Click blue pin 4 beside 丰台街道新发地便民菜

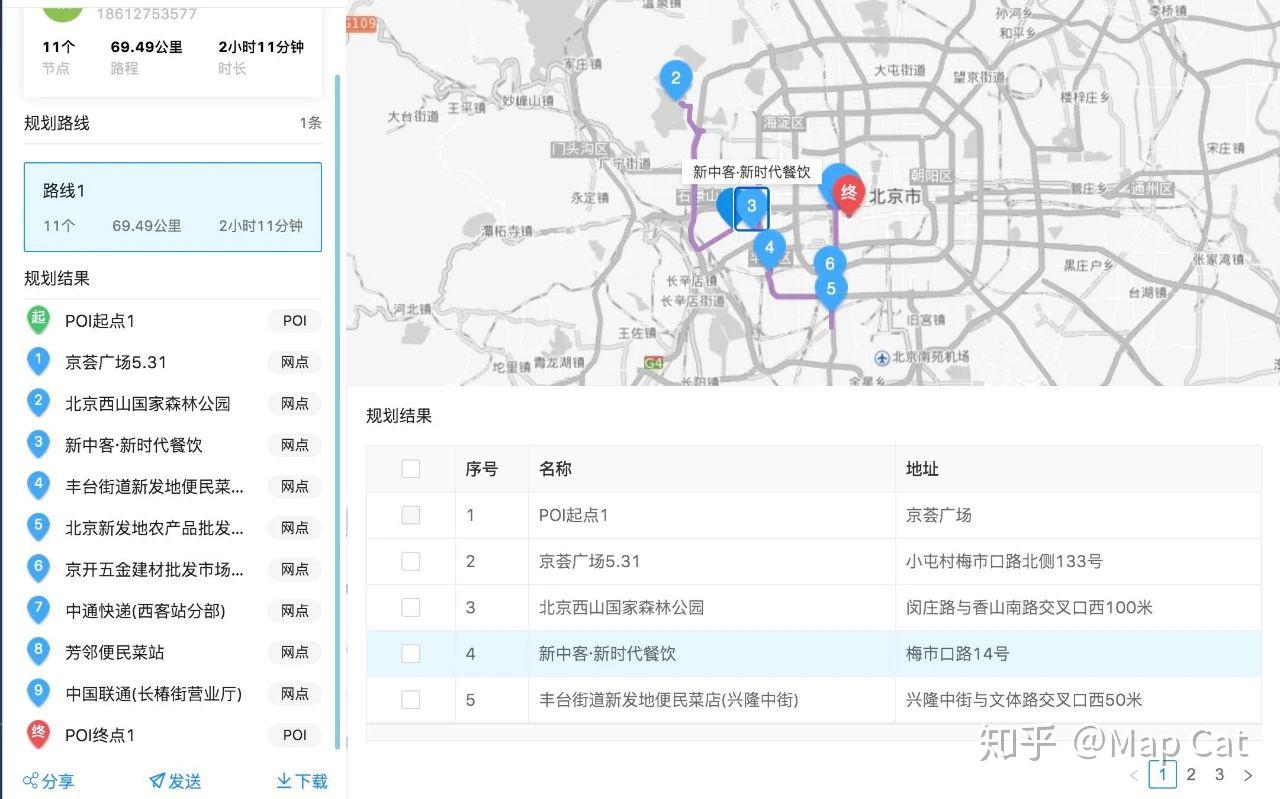tap(38, 486)
